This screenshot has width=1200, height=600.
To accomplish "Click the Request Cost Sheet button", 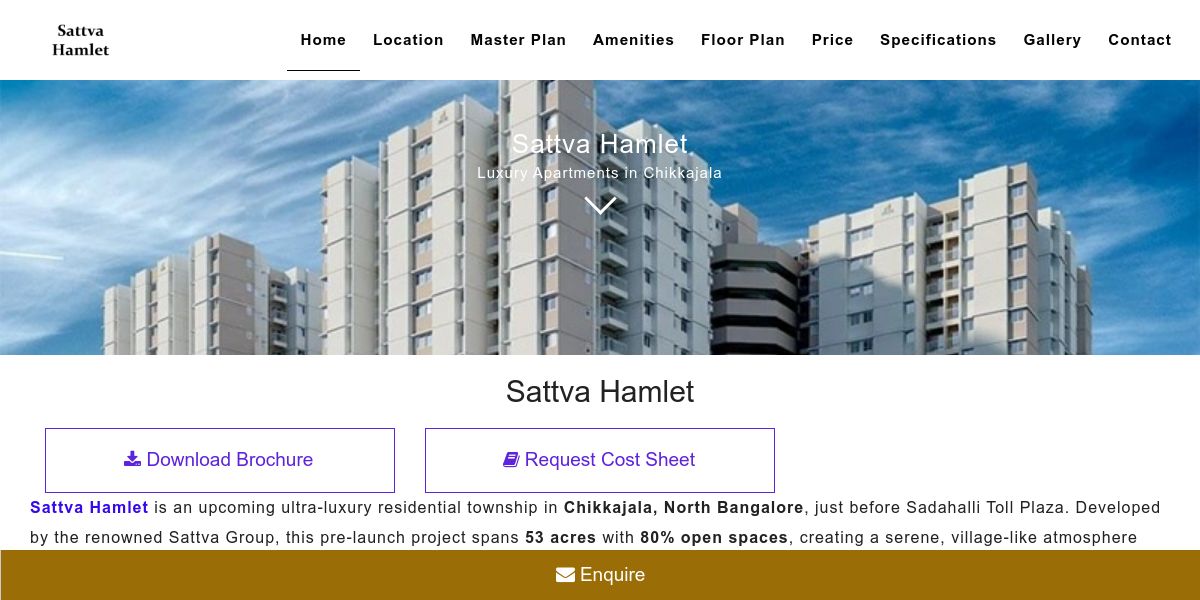I will coord(600,460).
